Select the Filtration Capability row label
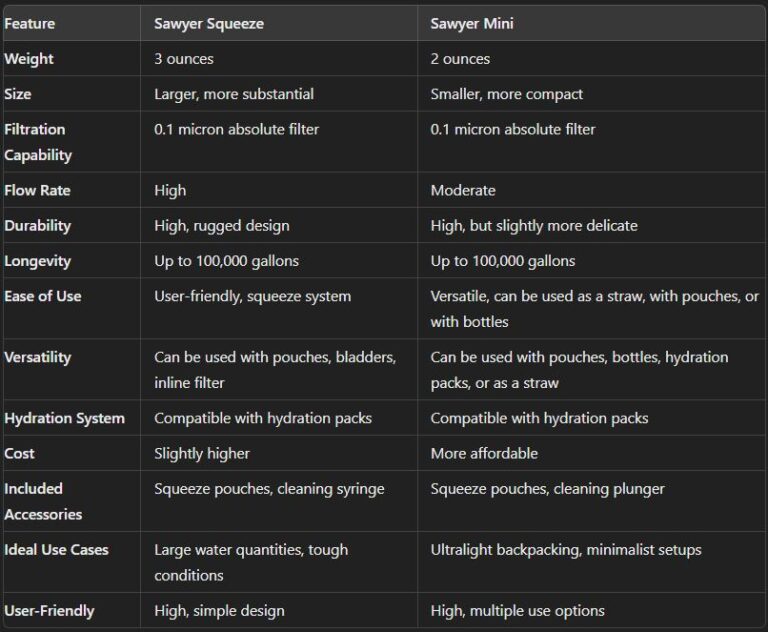 pyautogui.click(x=38, y=142)
